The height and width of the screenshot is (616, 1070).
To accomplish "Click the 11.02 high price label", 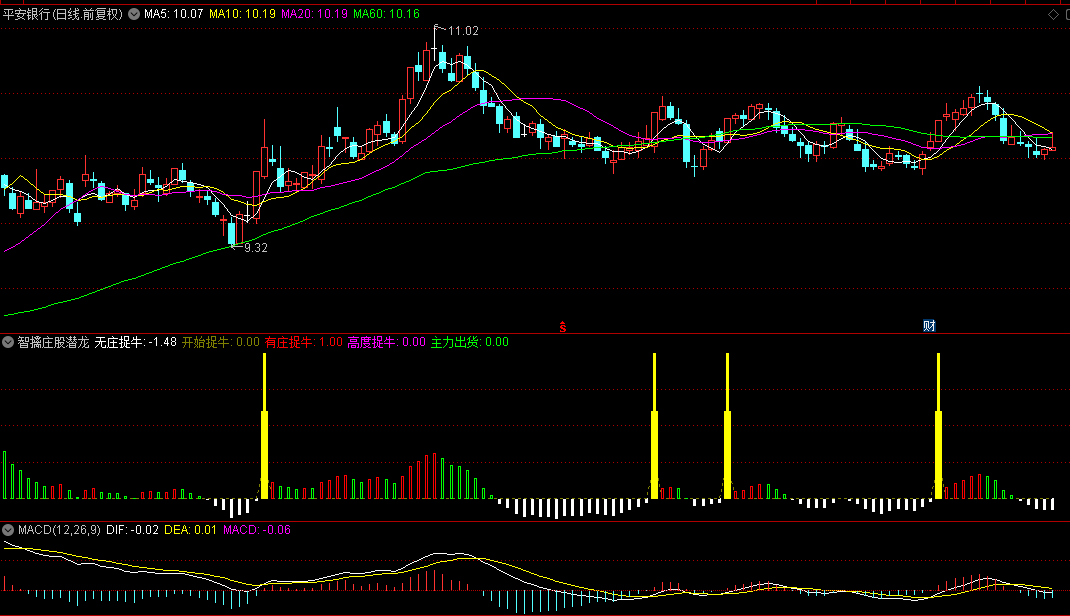I will (x=463, y=31).
